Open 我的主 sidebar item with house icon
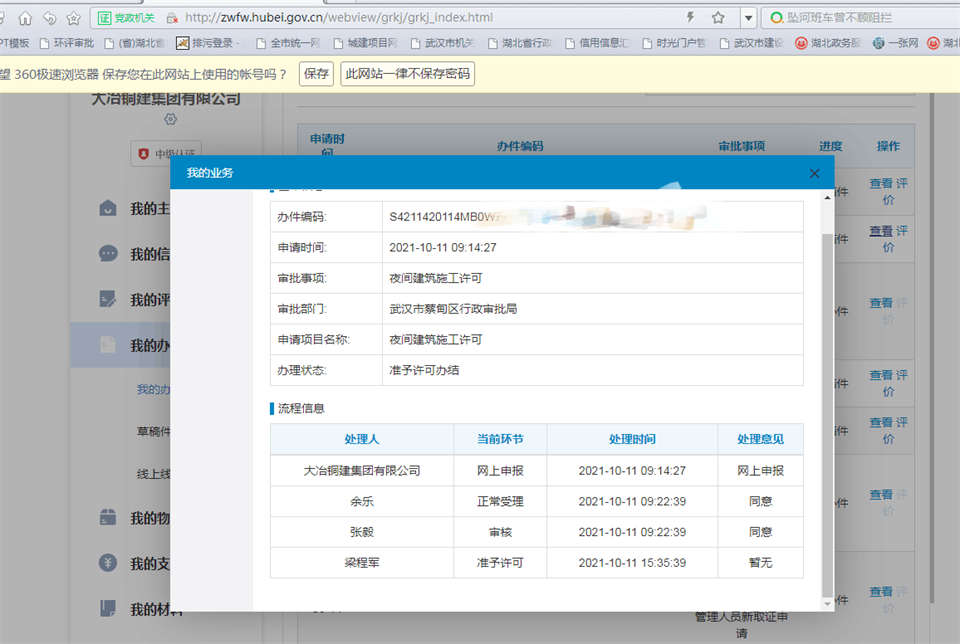 (134, 209)
